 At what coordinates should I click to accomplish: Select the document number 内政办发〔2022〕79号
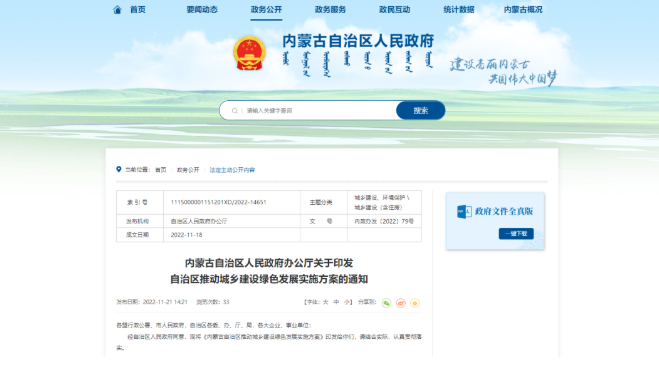pos(384,221)
